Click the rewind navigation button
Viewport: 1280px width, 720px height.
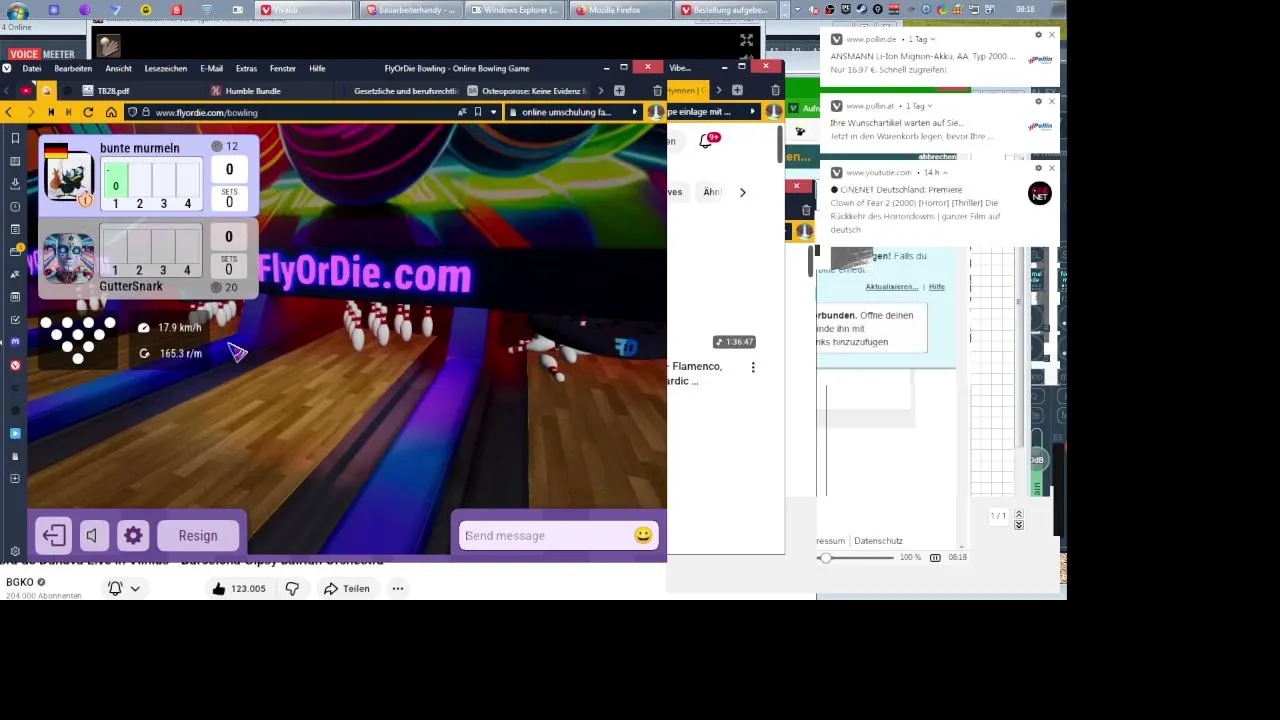click(50, 112)
